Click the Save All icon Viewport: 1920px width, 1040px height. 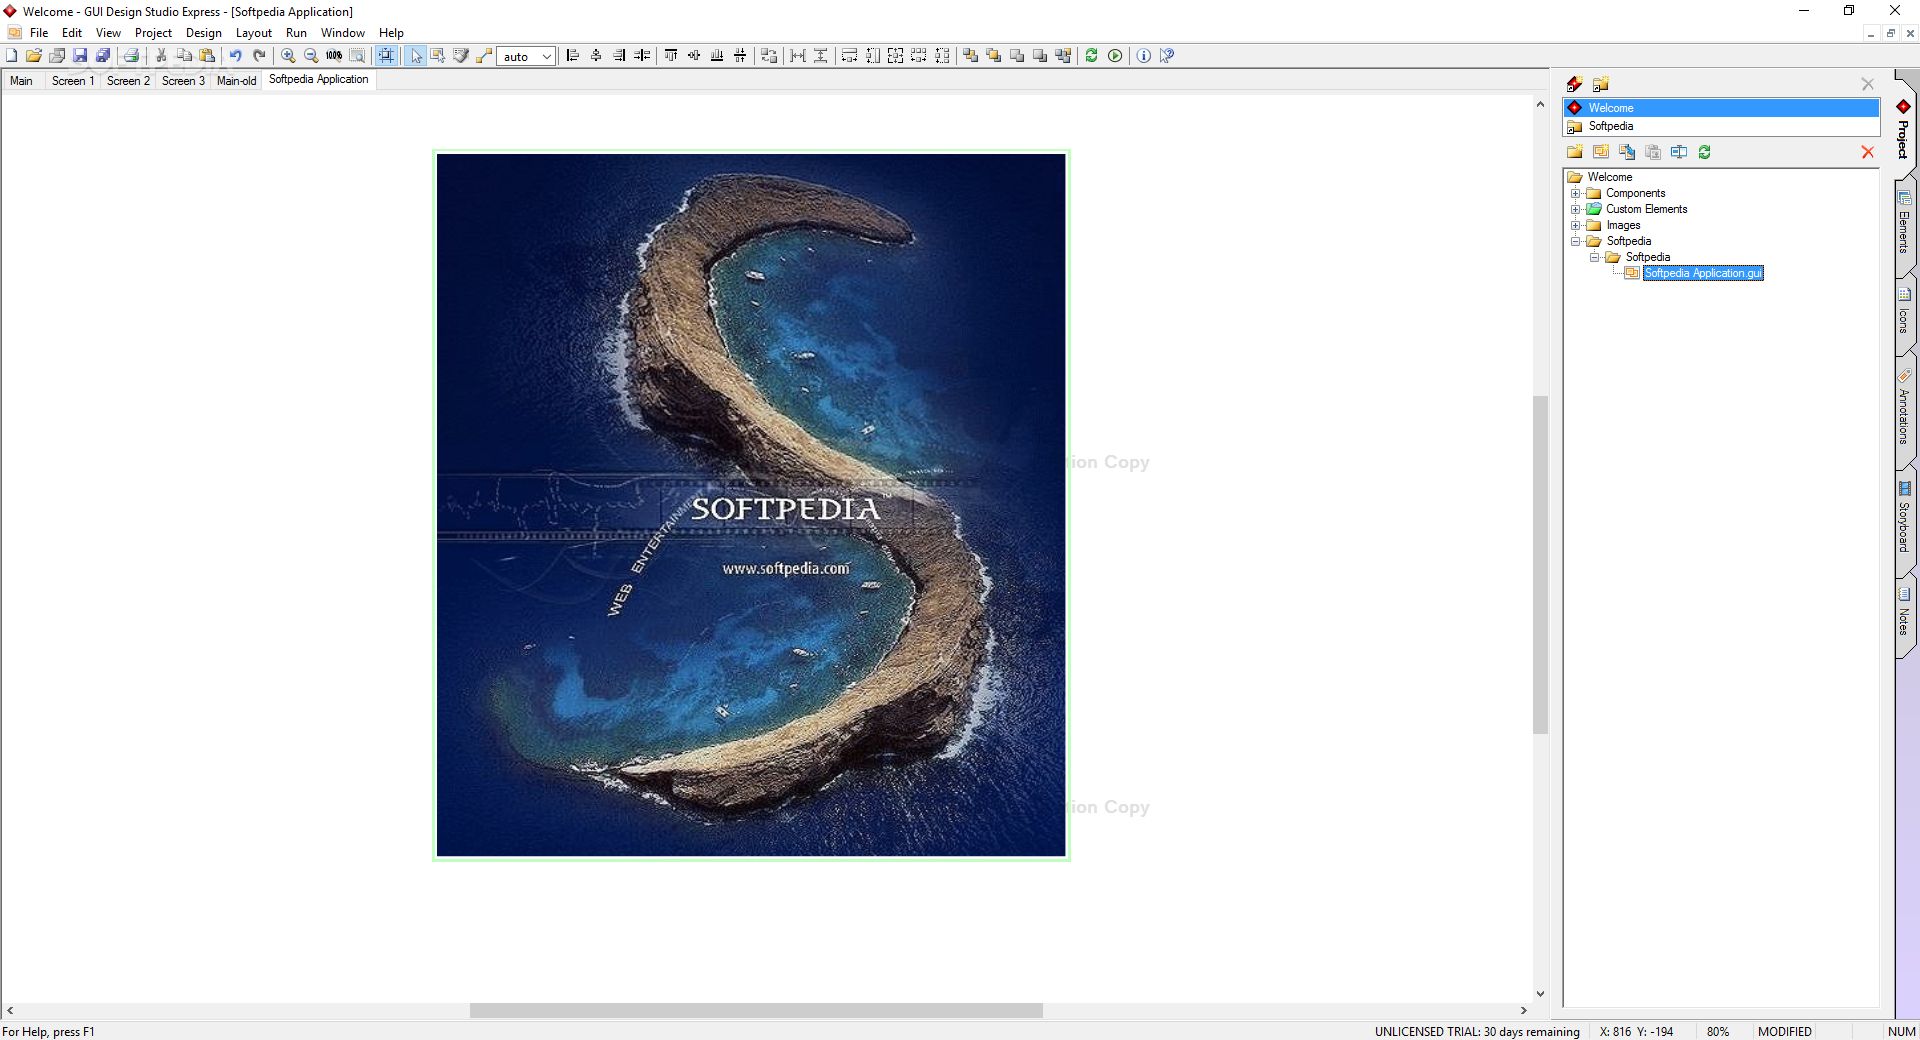coord(103,56)
